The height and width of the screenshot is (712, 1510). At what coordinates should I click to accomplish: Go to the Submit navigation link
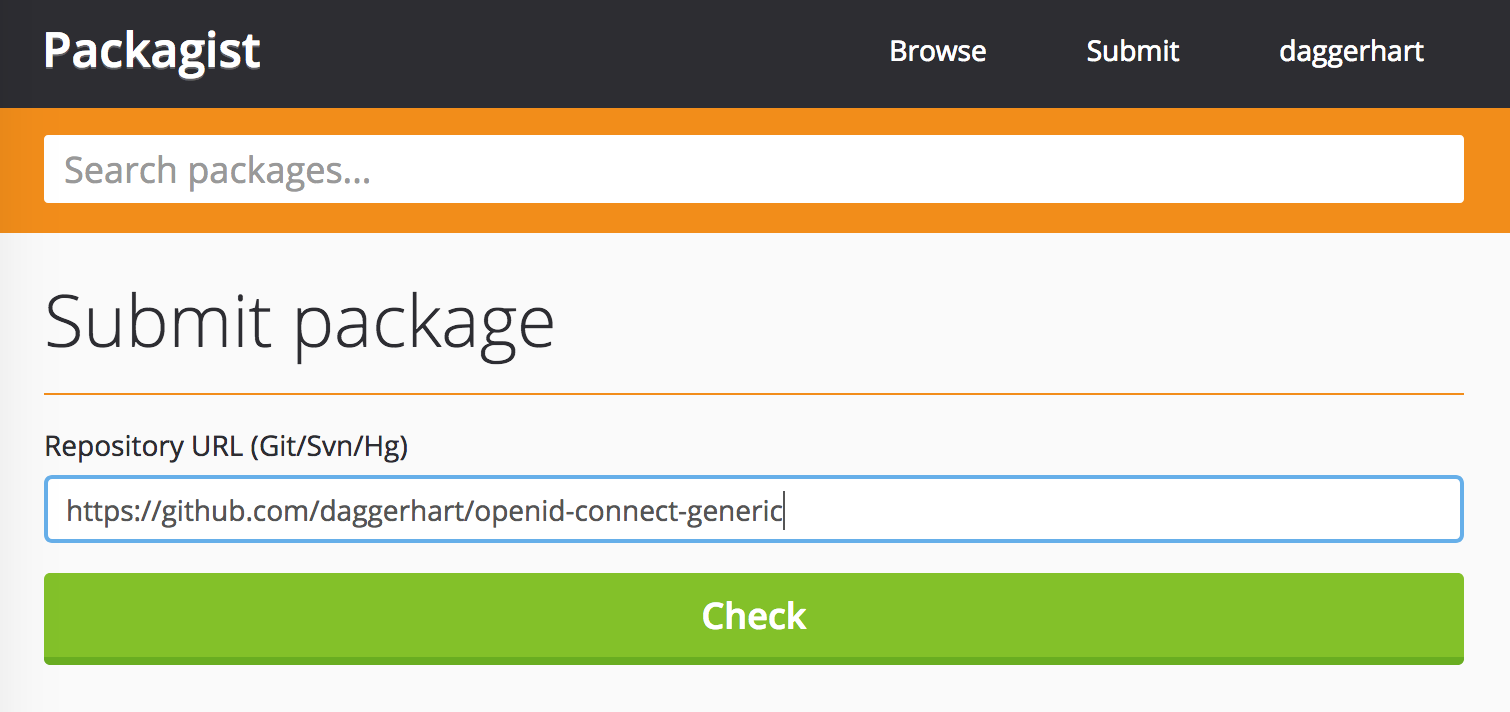tap(1133, 51)
